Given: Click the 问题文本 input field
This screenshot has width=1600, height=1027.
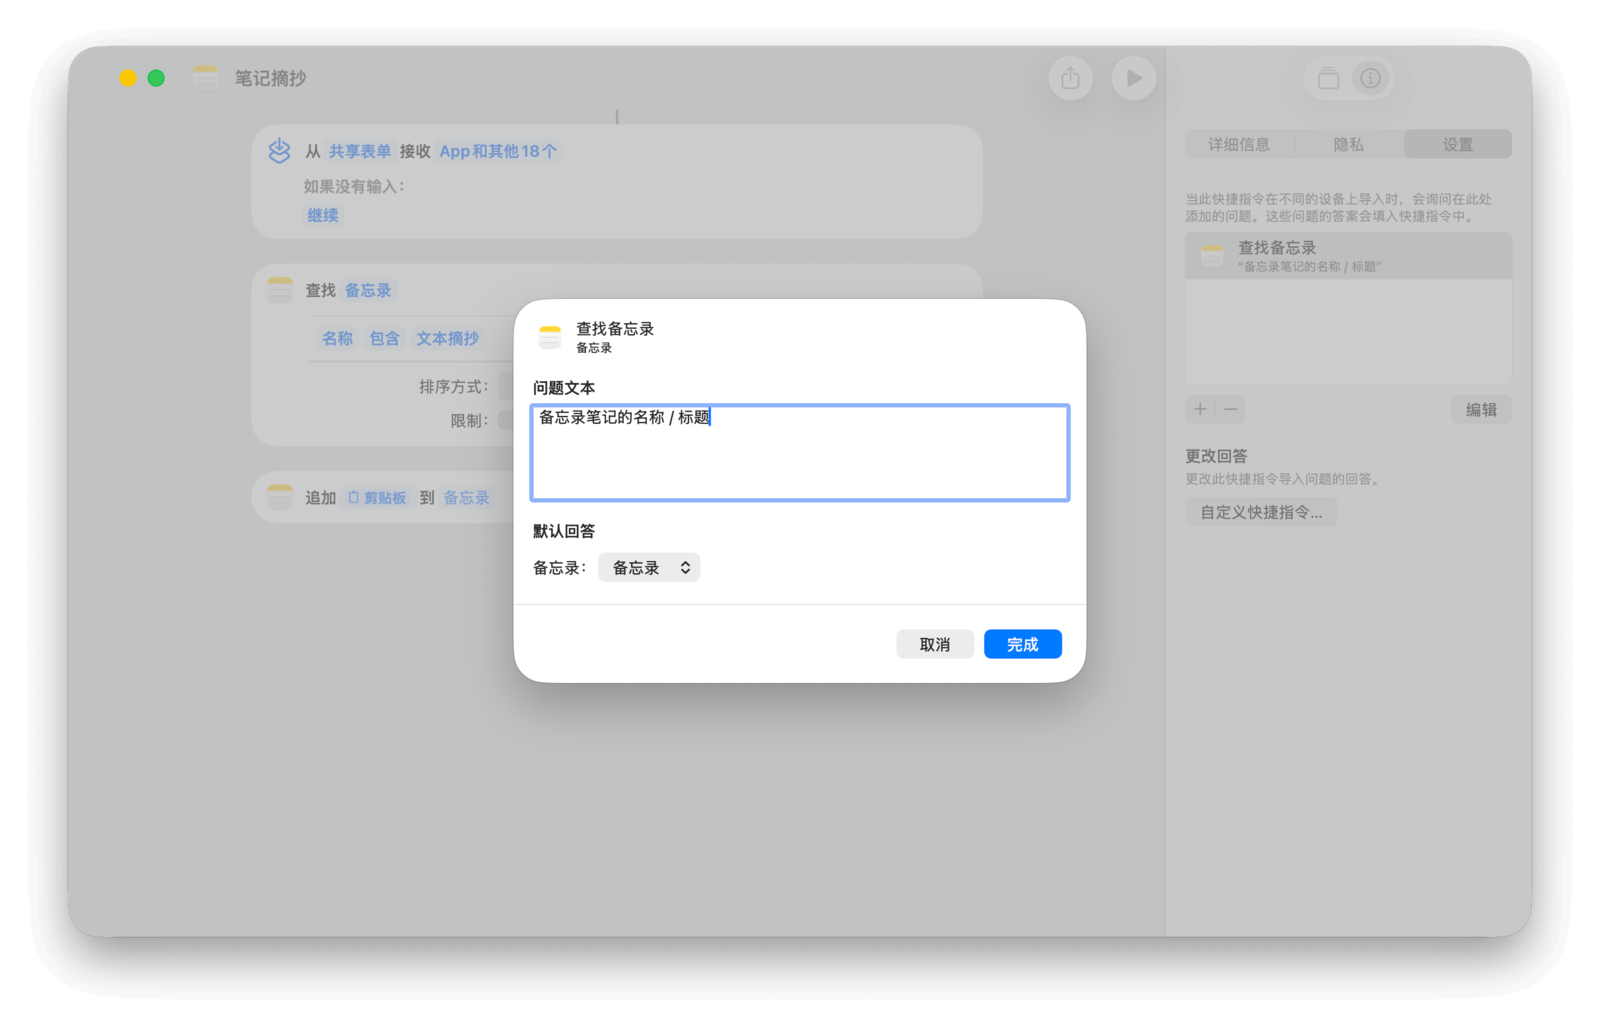Looking at the screenshot, I should pyautogui.click(x=799, y=453).
